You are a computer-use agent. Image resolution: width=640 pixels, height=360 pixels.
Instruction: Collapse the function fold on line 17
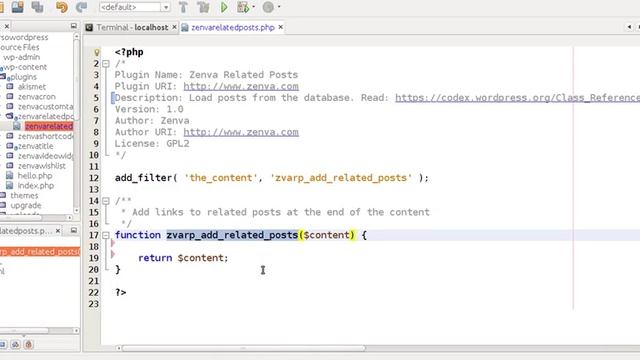(x=106, y=235)
